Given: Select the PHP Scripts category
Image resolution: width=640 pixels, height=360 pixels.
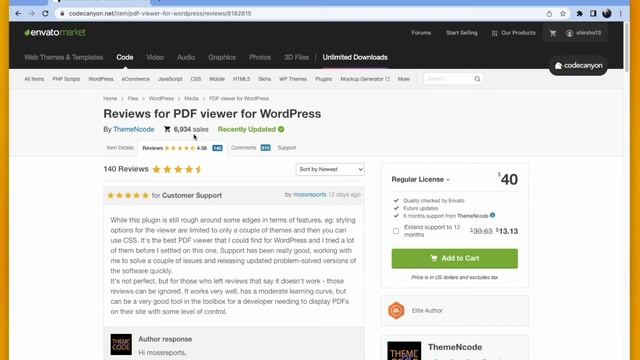Looking at the screenshot, I should point(66,79).
